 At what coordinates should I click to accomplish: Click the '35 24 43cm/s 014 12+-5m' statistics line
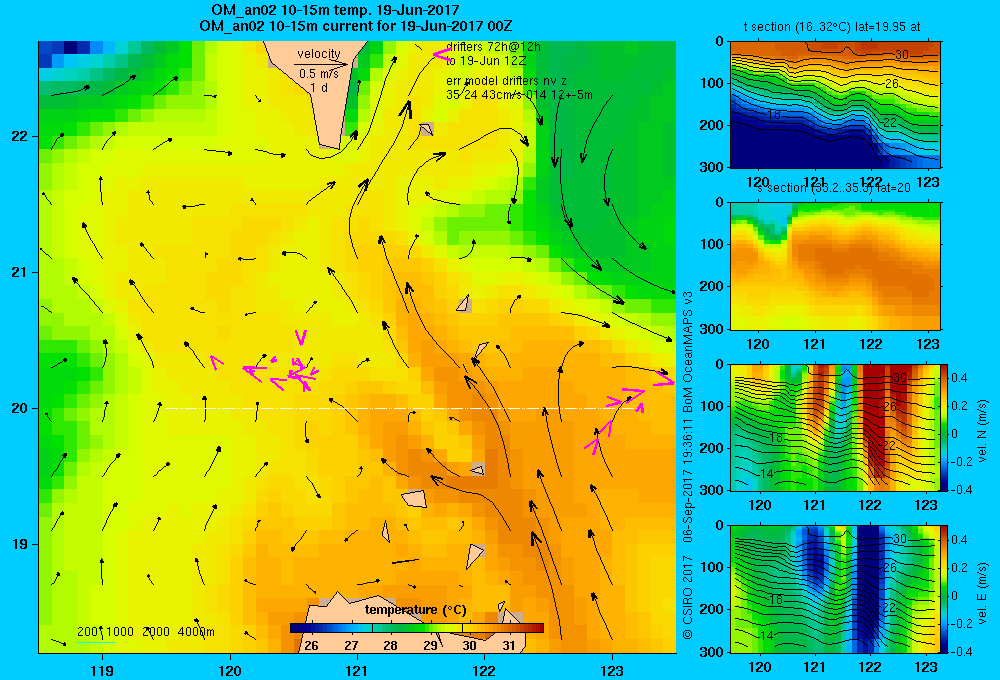coord(519,95)
